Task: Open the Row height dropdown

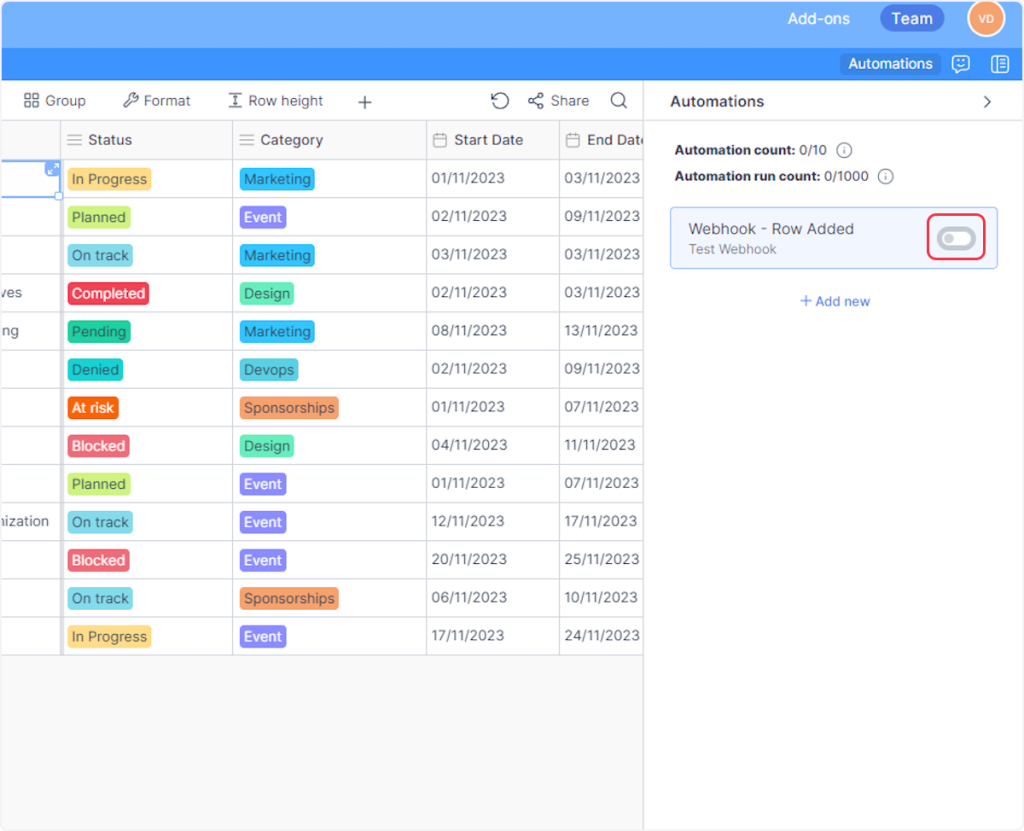Action: [x=275, y=101]
